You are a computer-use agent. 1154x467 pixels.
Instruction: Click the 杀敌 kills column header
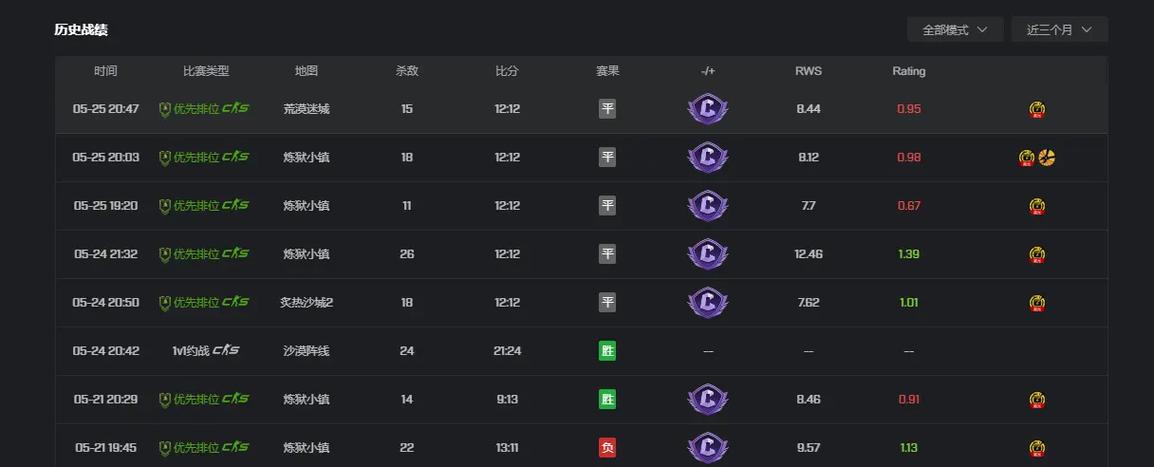(407, 71)
